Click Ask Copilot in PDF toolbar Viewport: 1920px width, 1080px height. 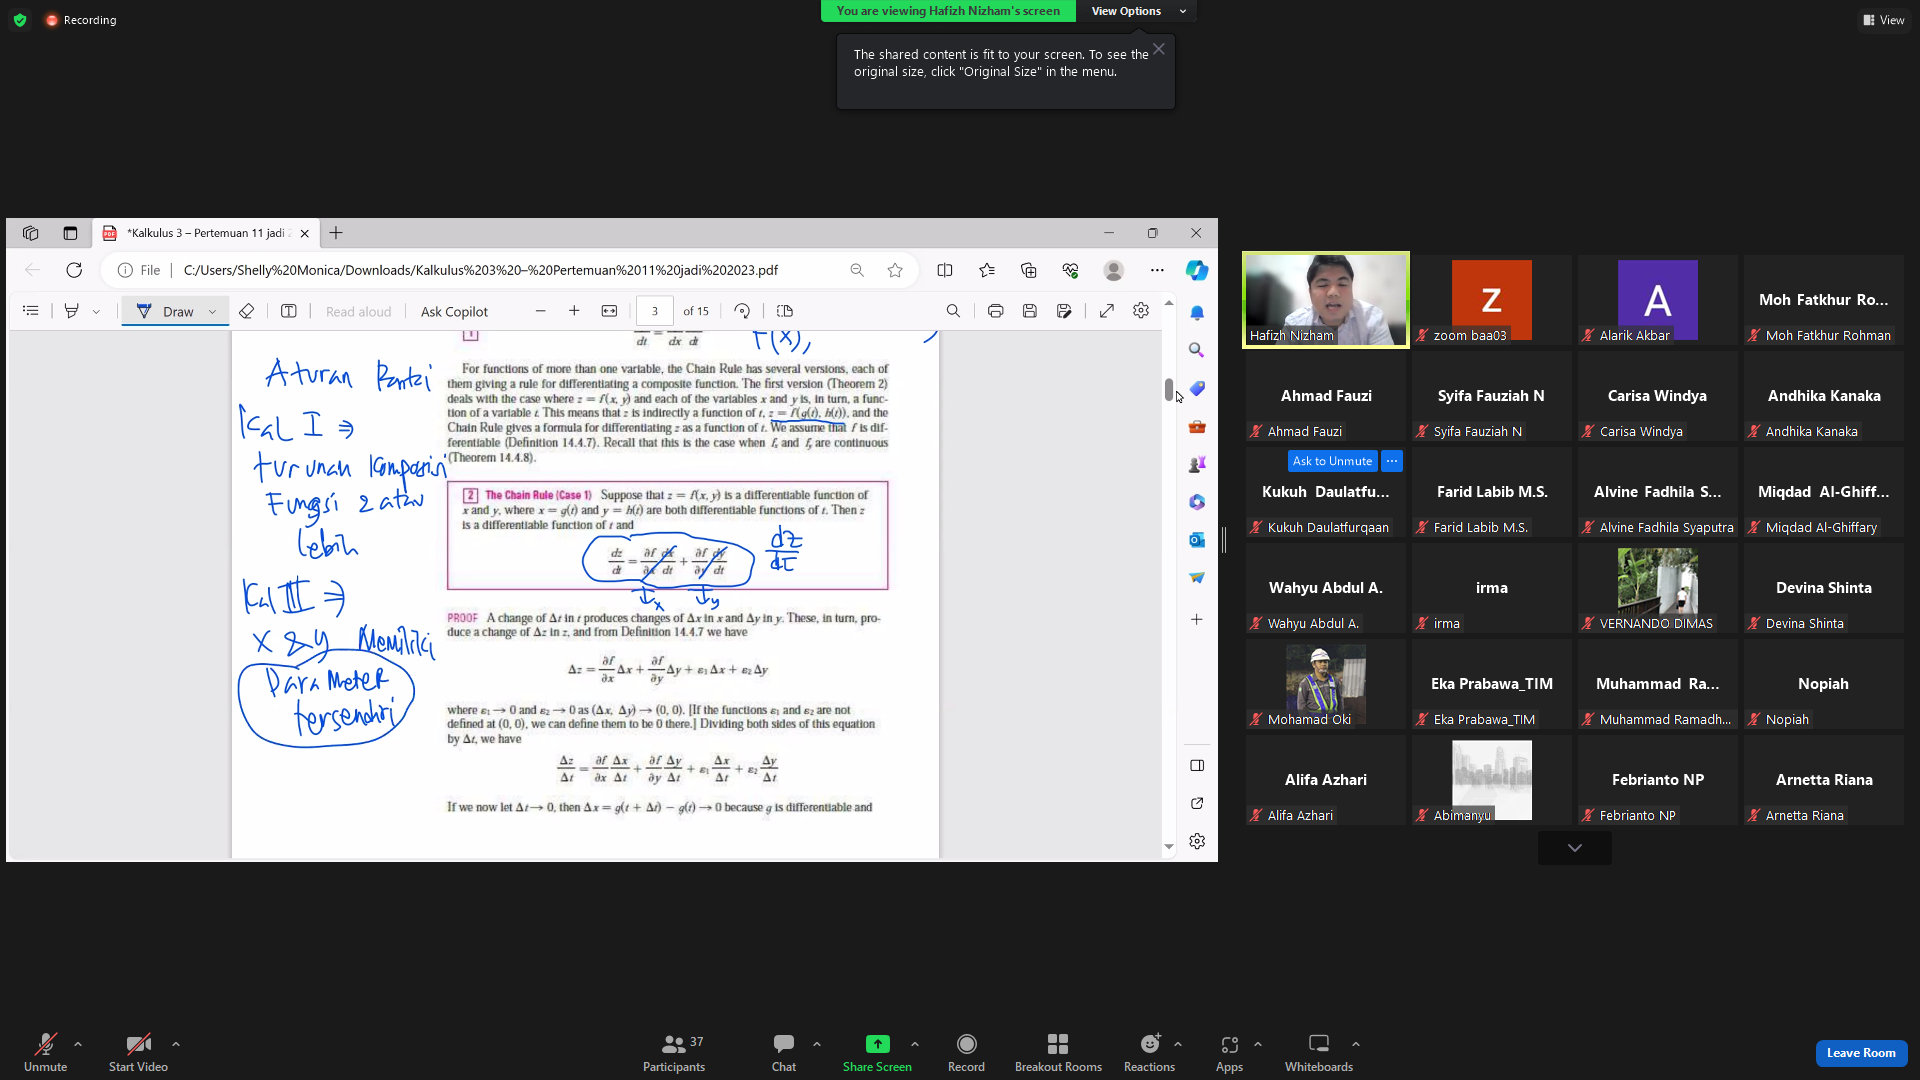pos(454,312)
